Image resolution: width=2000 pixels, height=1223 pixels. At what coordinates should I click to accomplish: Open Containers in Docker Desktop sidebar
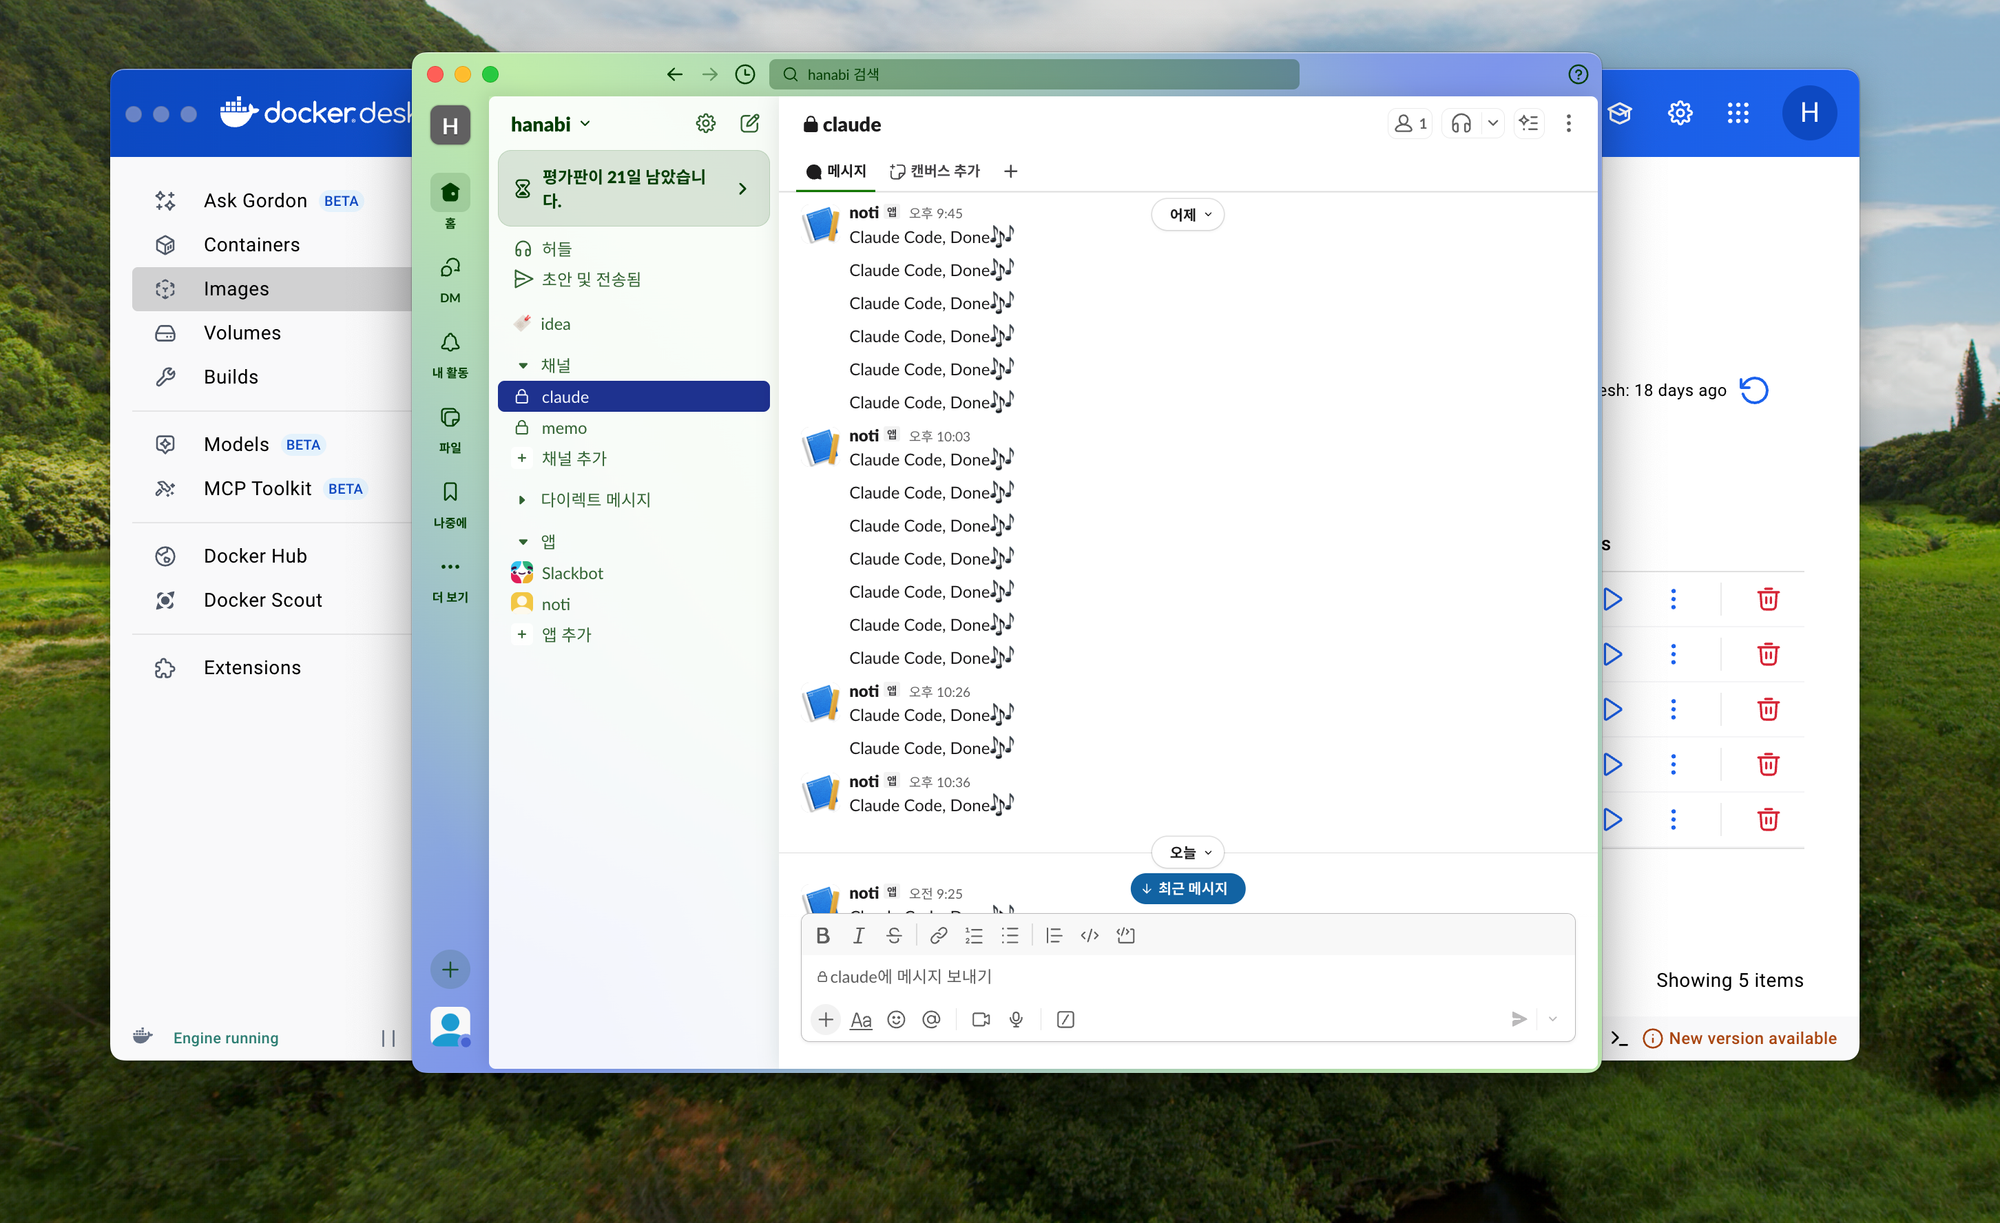(272, 245)
